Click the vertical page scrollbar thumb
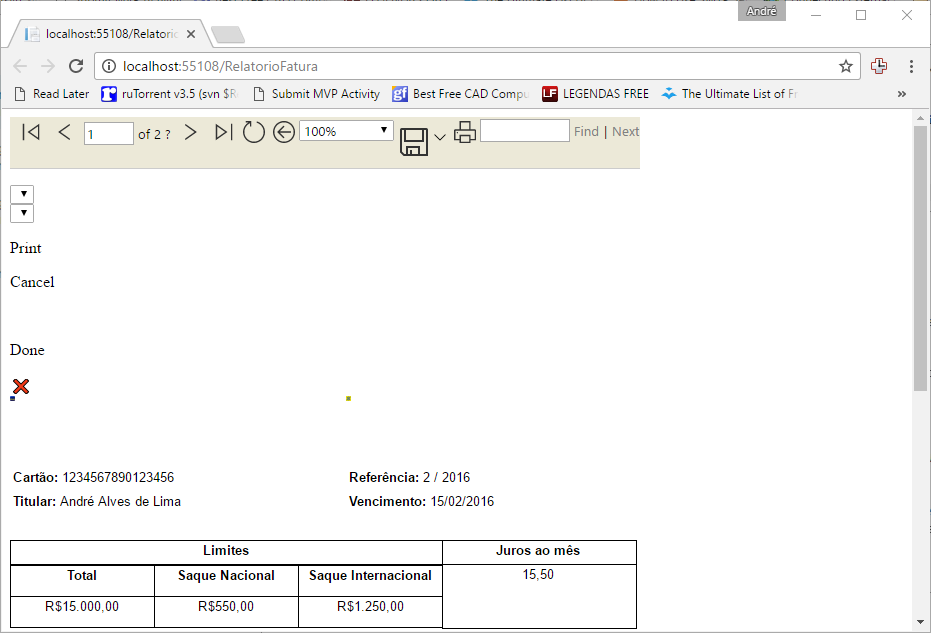Screen dimensions: 931x633 click(920, 260)
